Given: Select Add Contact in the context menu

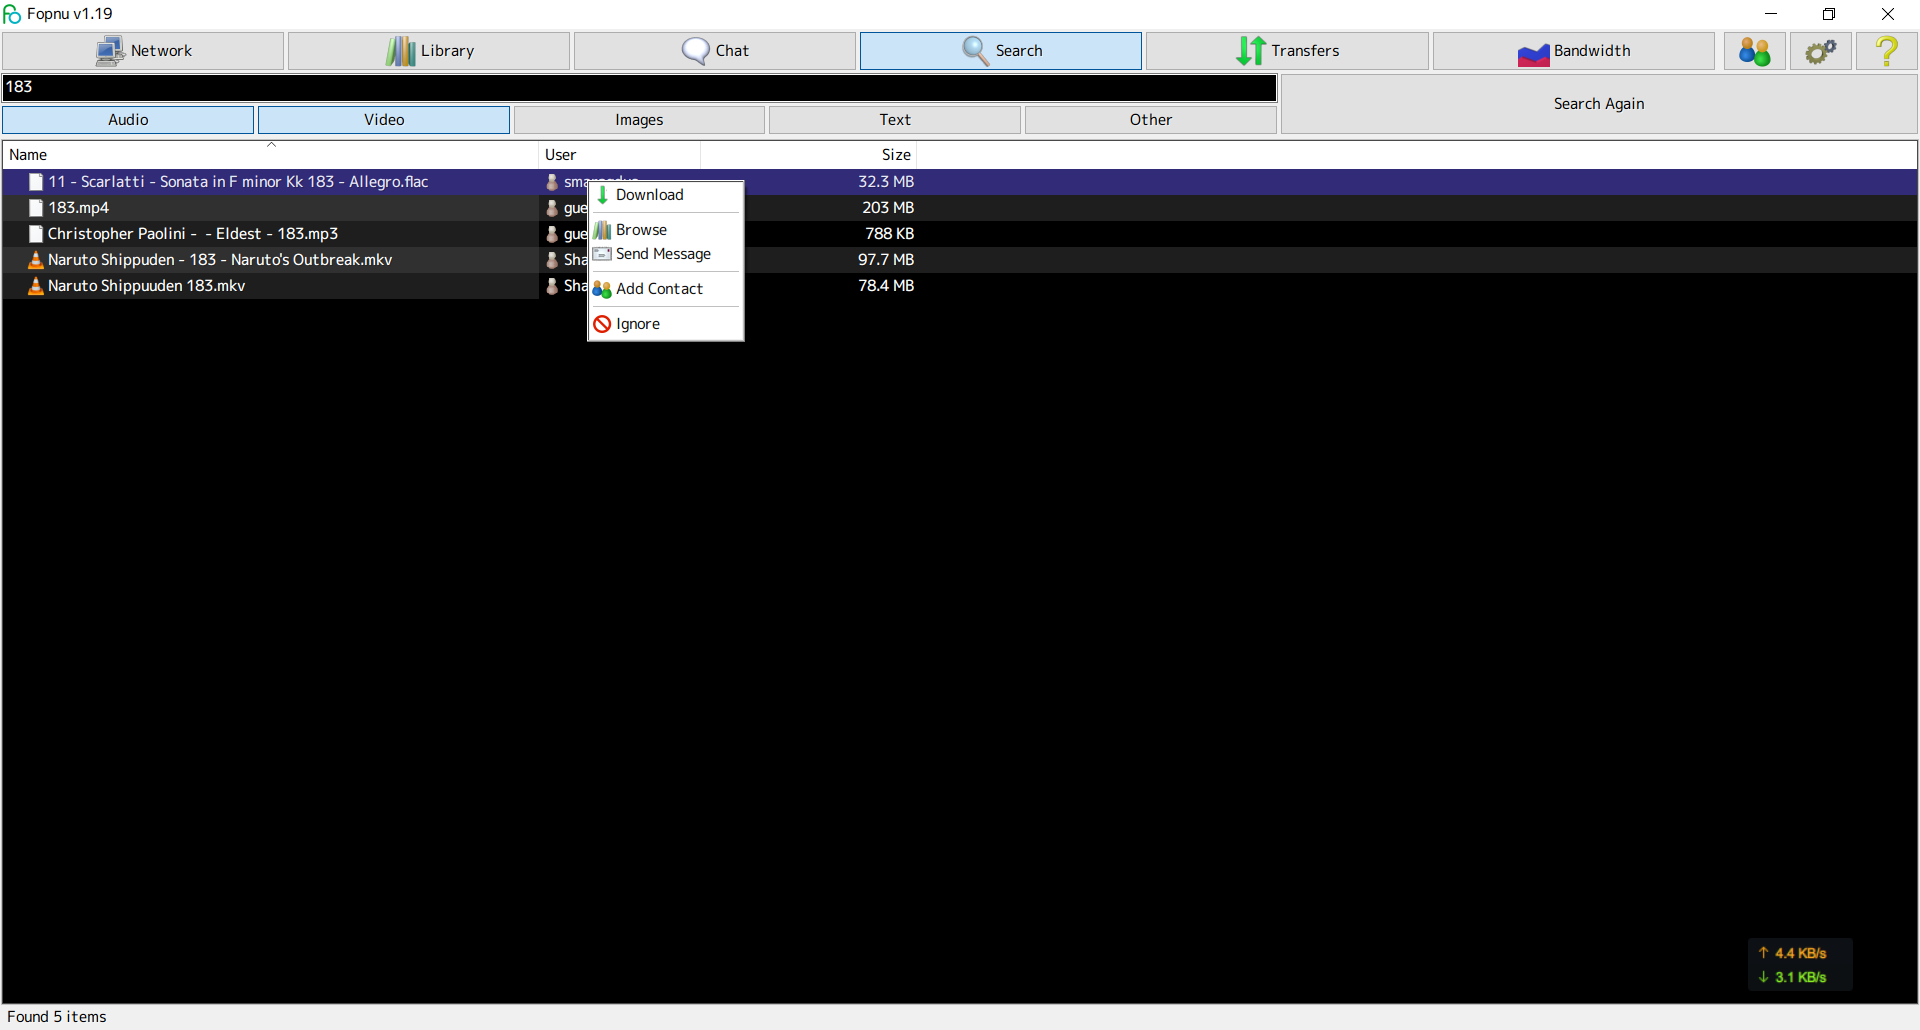Looking at the screenshot, I should (x=659, y=289).
